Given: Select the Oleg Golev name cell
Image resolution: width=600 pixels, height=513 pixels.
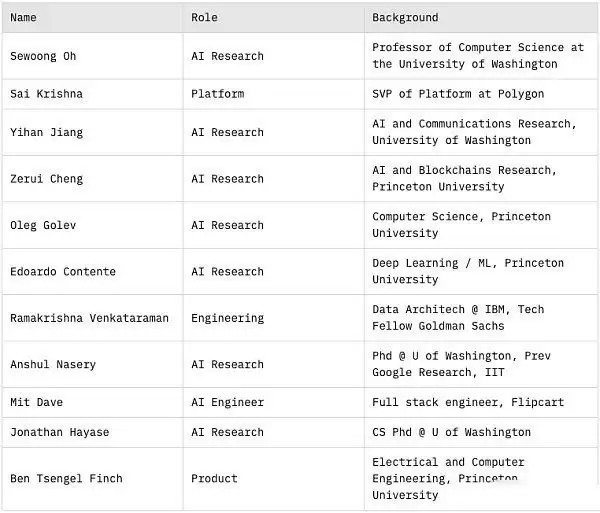Looking at the screenshot, I should 43,225.
